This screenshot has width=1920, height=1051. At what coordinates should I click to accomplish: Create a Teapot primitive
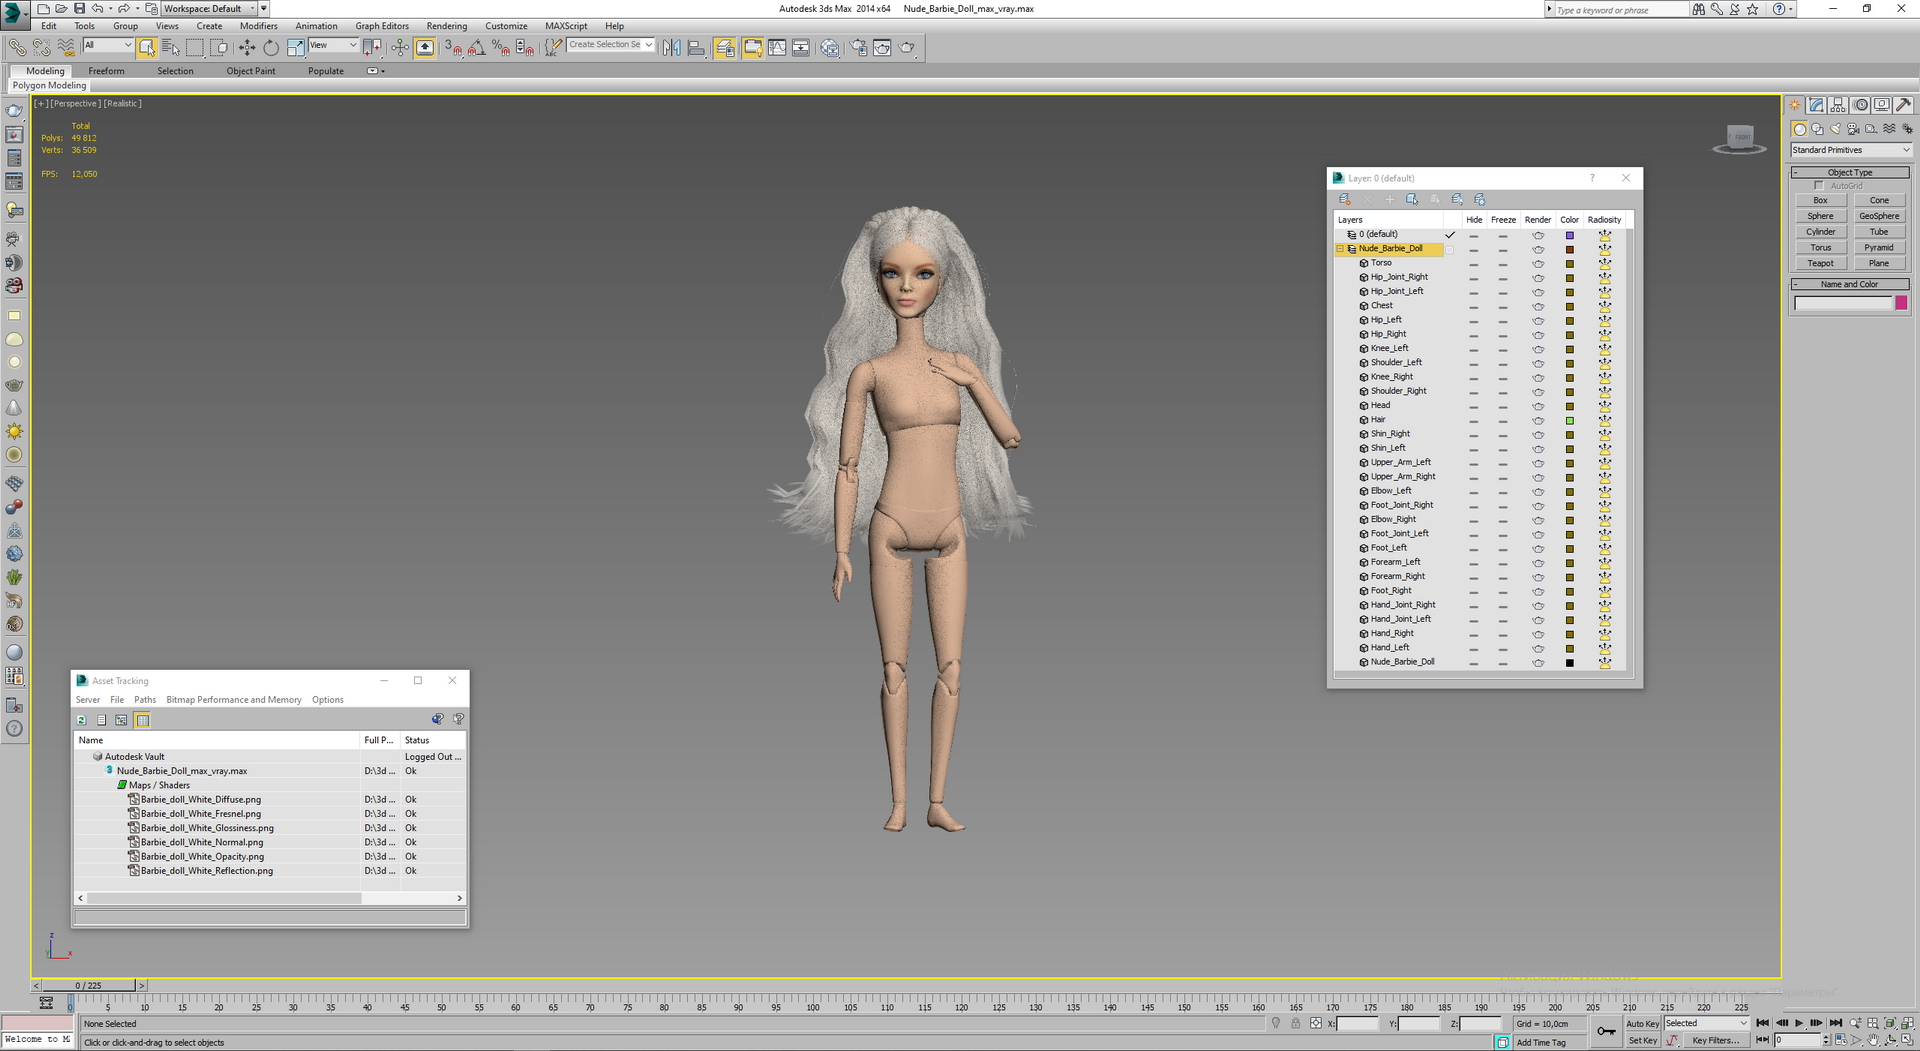coord(1820,264)
